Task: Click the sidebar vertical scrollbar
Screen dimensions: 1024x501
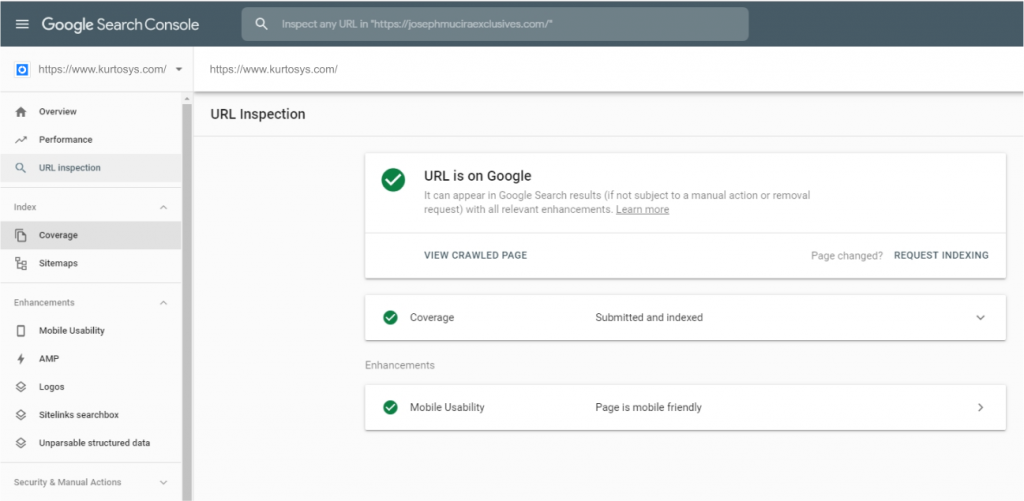Action: click(187, 300)
